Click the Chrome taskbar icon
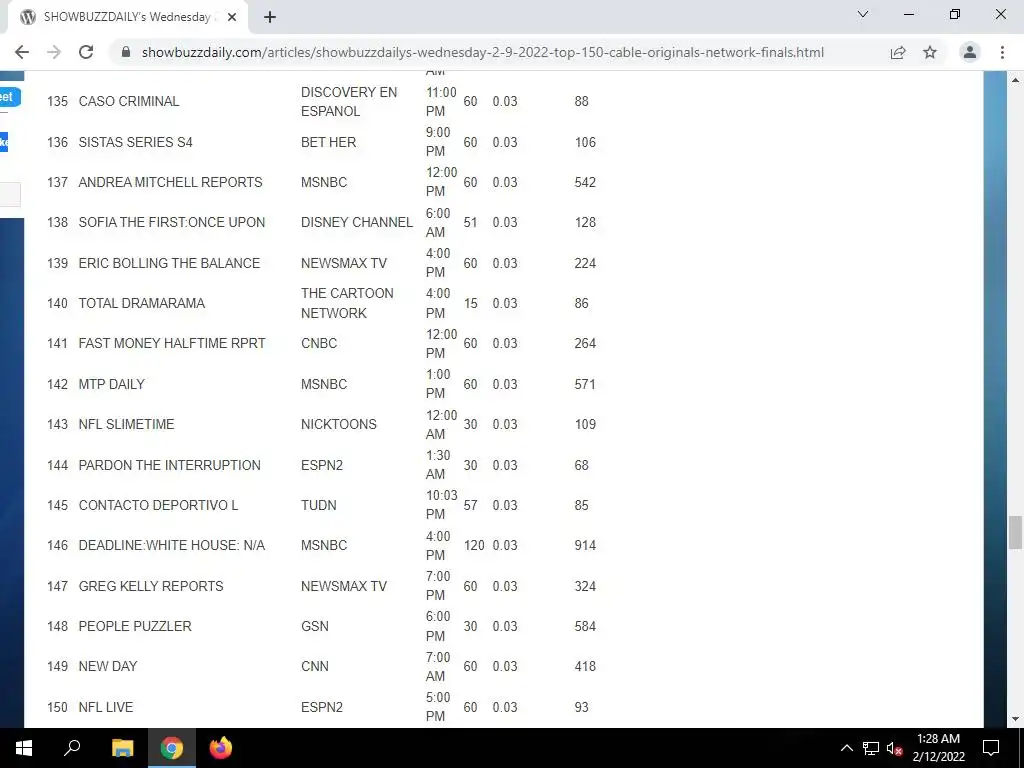The image size is (1024, 768). coord(171,748)
